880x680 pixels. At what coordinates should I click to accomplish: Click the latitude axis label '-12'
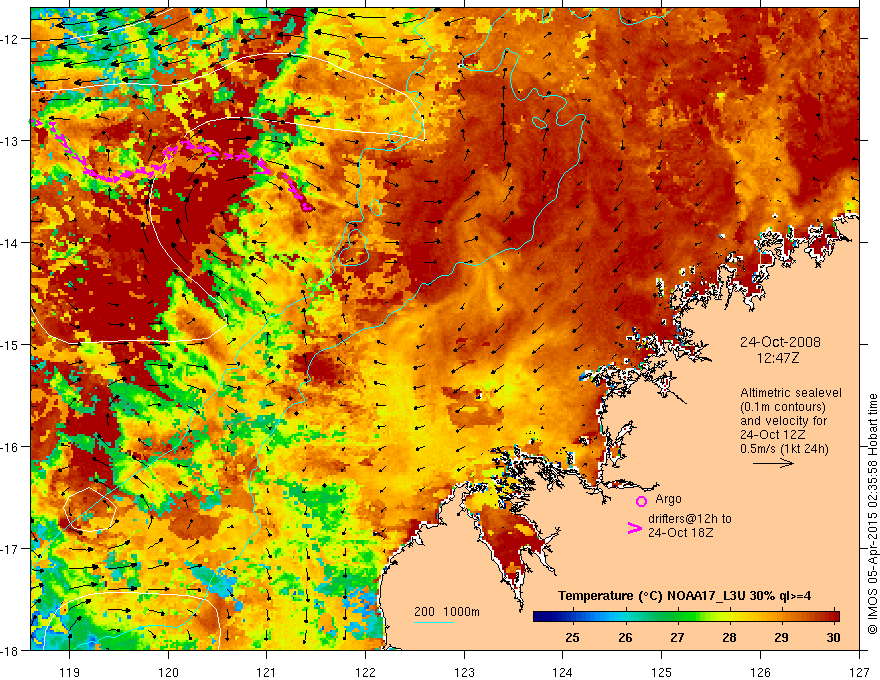tap(11, 39)
